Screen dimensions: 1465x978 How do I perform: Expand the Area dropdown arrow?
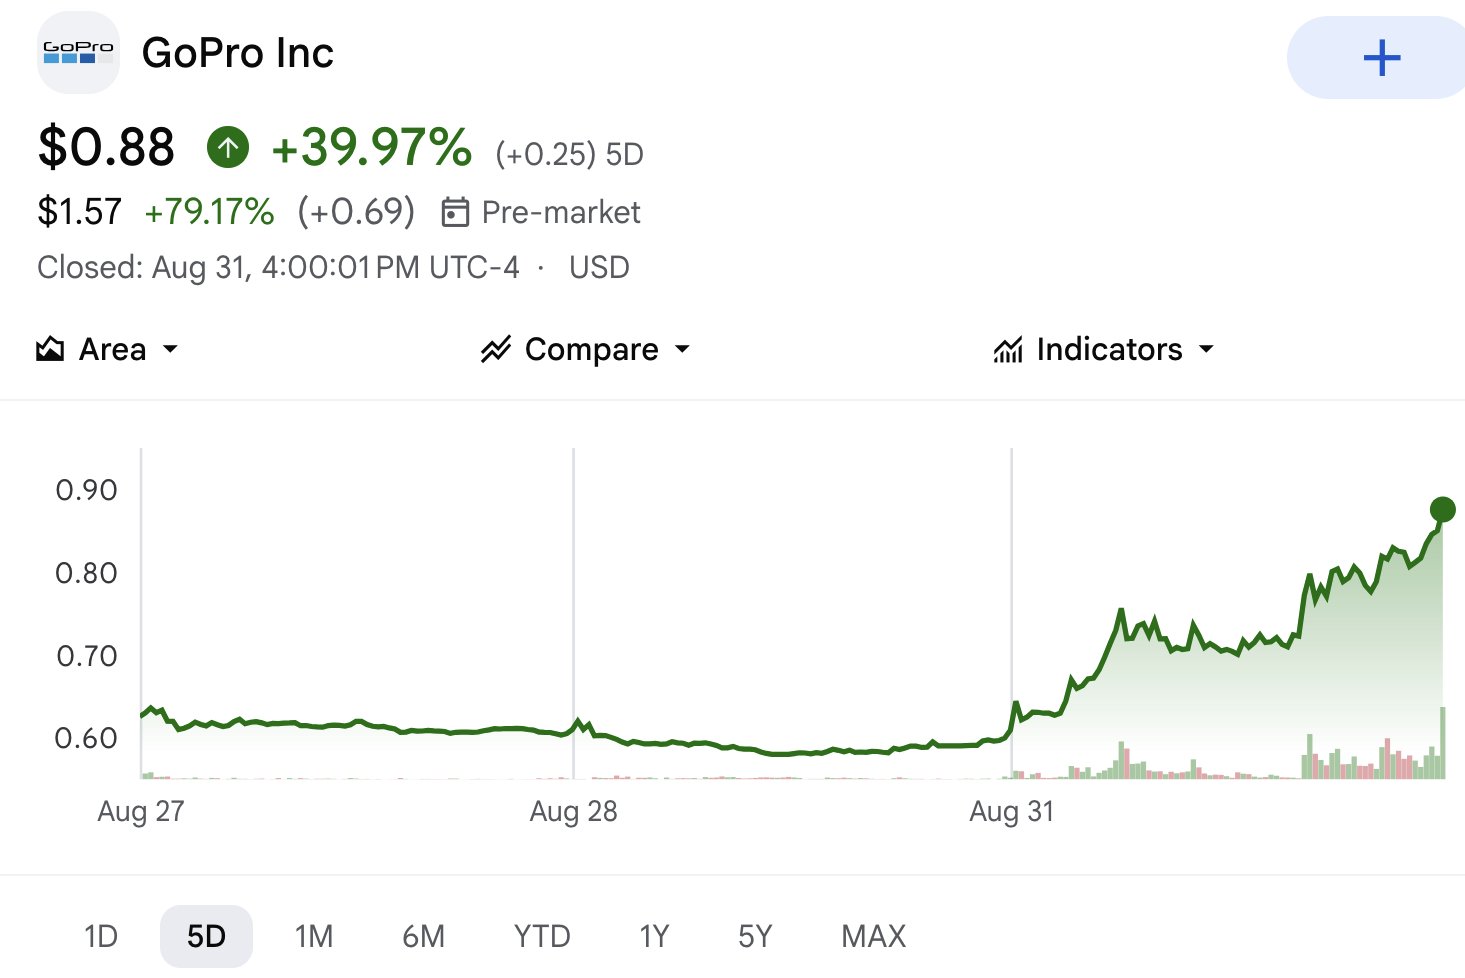170,349
